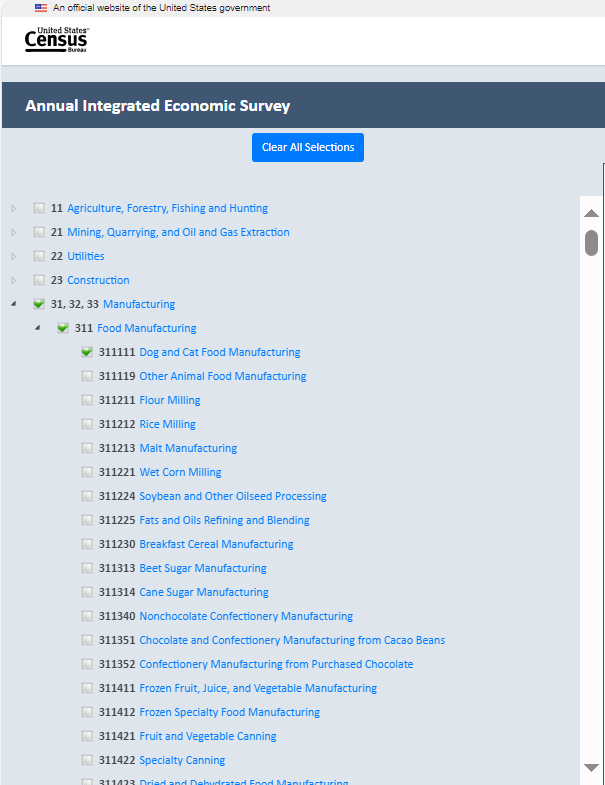Click the scrollbar down arrow
The image size is (605, 785).
591,767
